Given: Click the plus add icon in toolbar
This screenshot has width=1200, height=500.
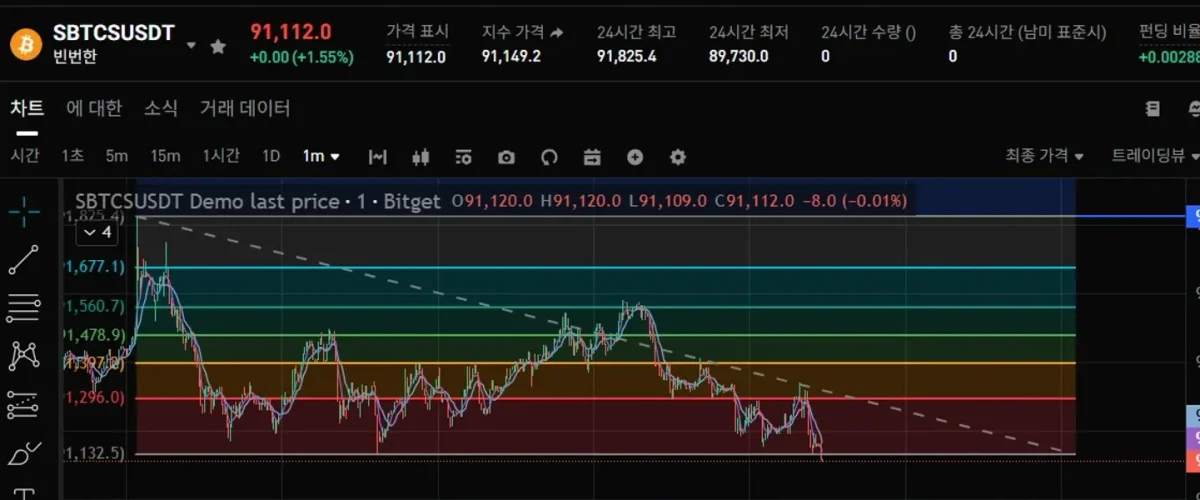Looking at the screenshot, I should tap(635, 157).
